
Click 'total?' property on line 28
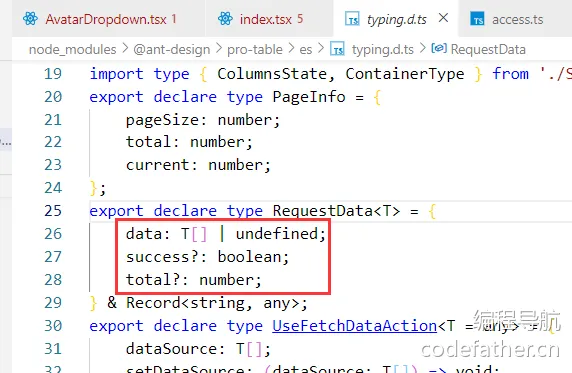(153, 280)
